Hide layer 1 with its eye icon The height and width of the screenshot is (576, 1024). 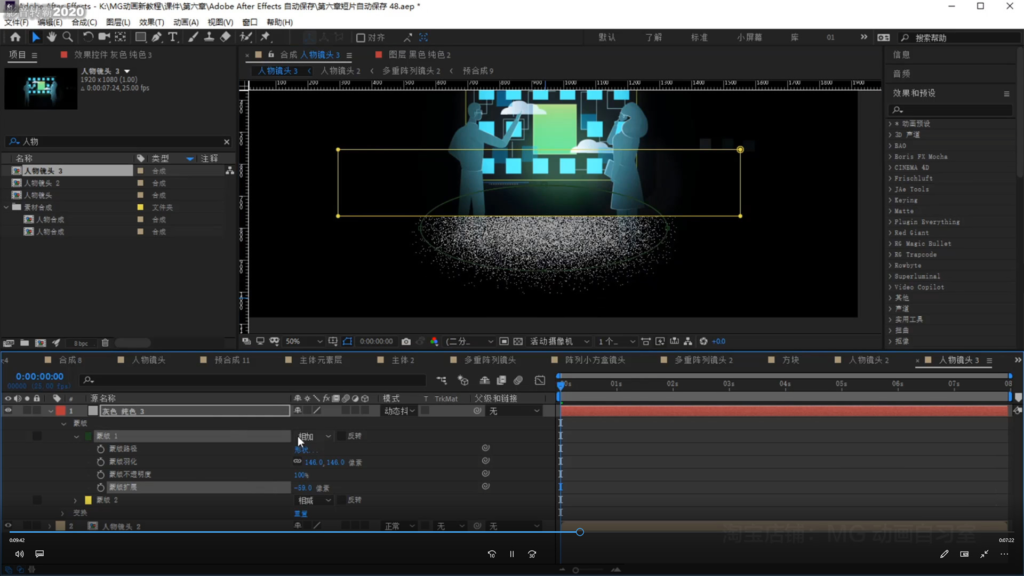8,411
